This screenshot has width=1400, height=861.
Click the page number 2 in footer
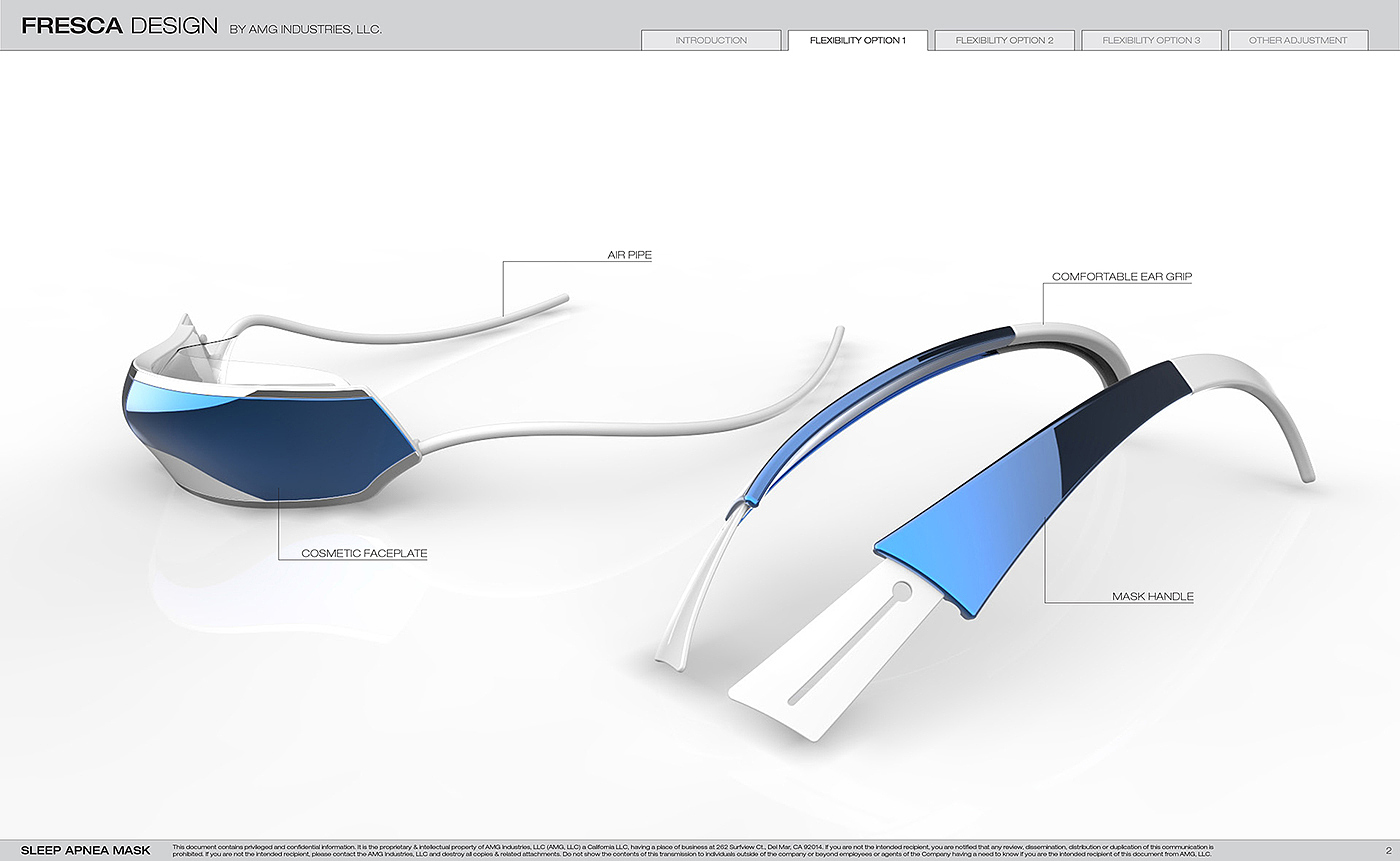1388,850
